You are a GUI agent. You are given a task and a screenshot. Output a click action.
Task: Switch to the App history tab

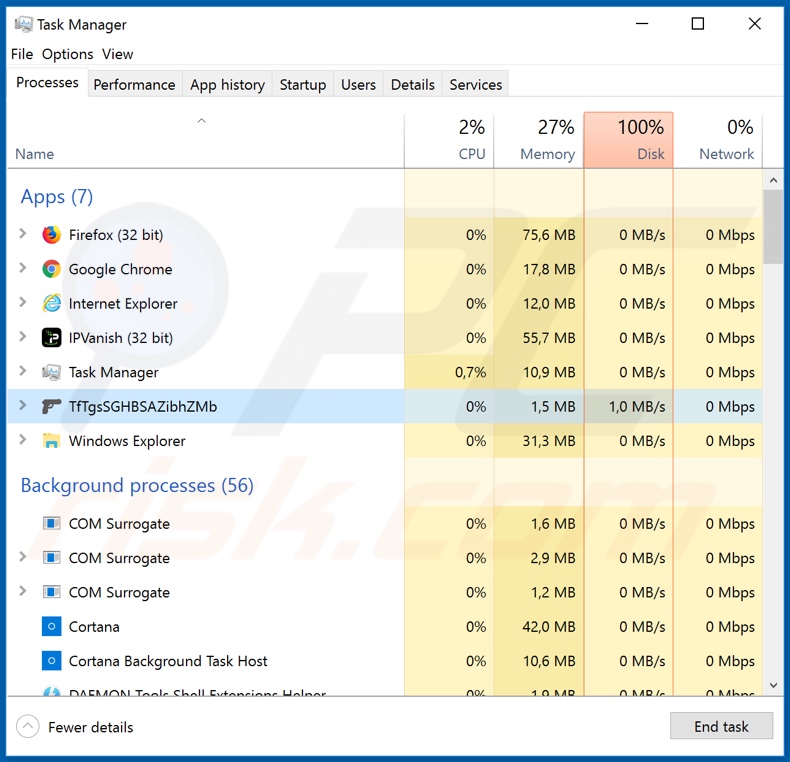228,84
